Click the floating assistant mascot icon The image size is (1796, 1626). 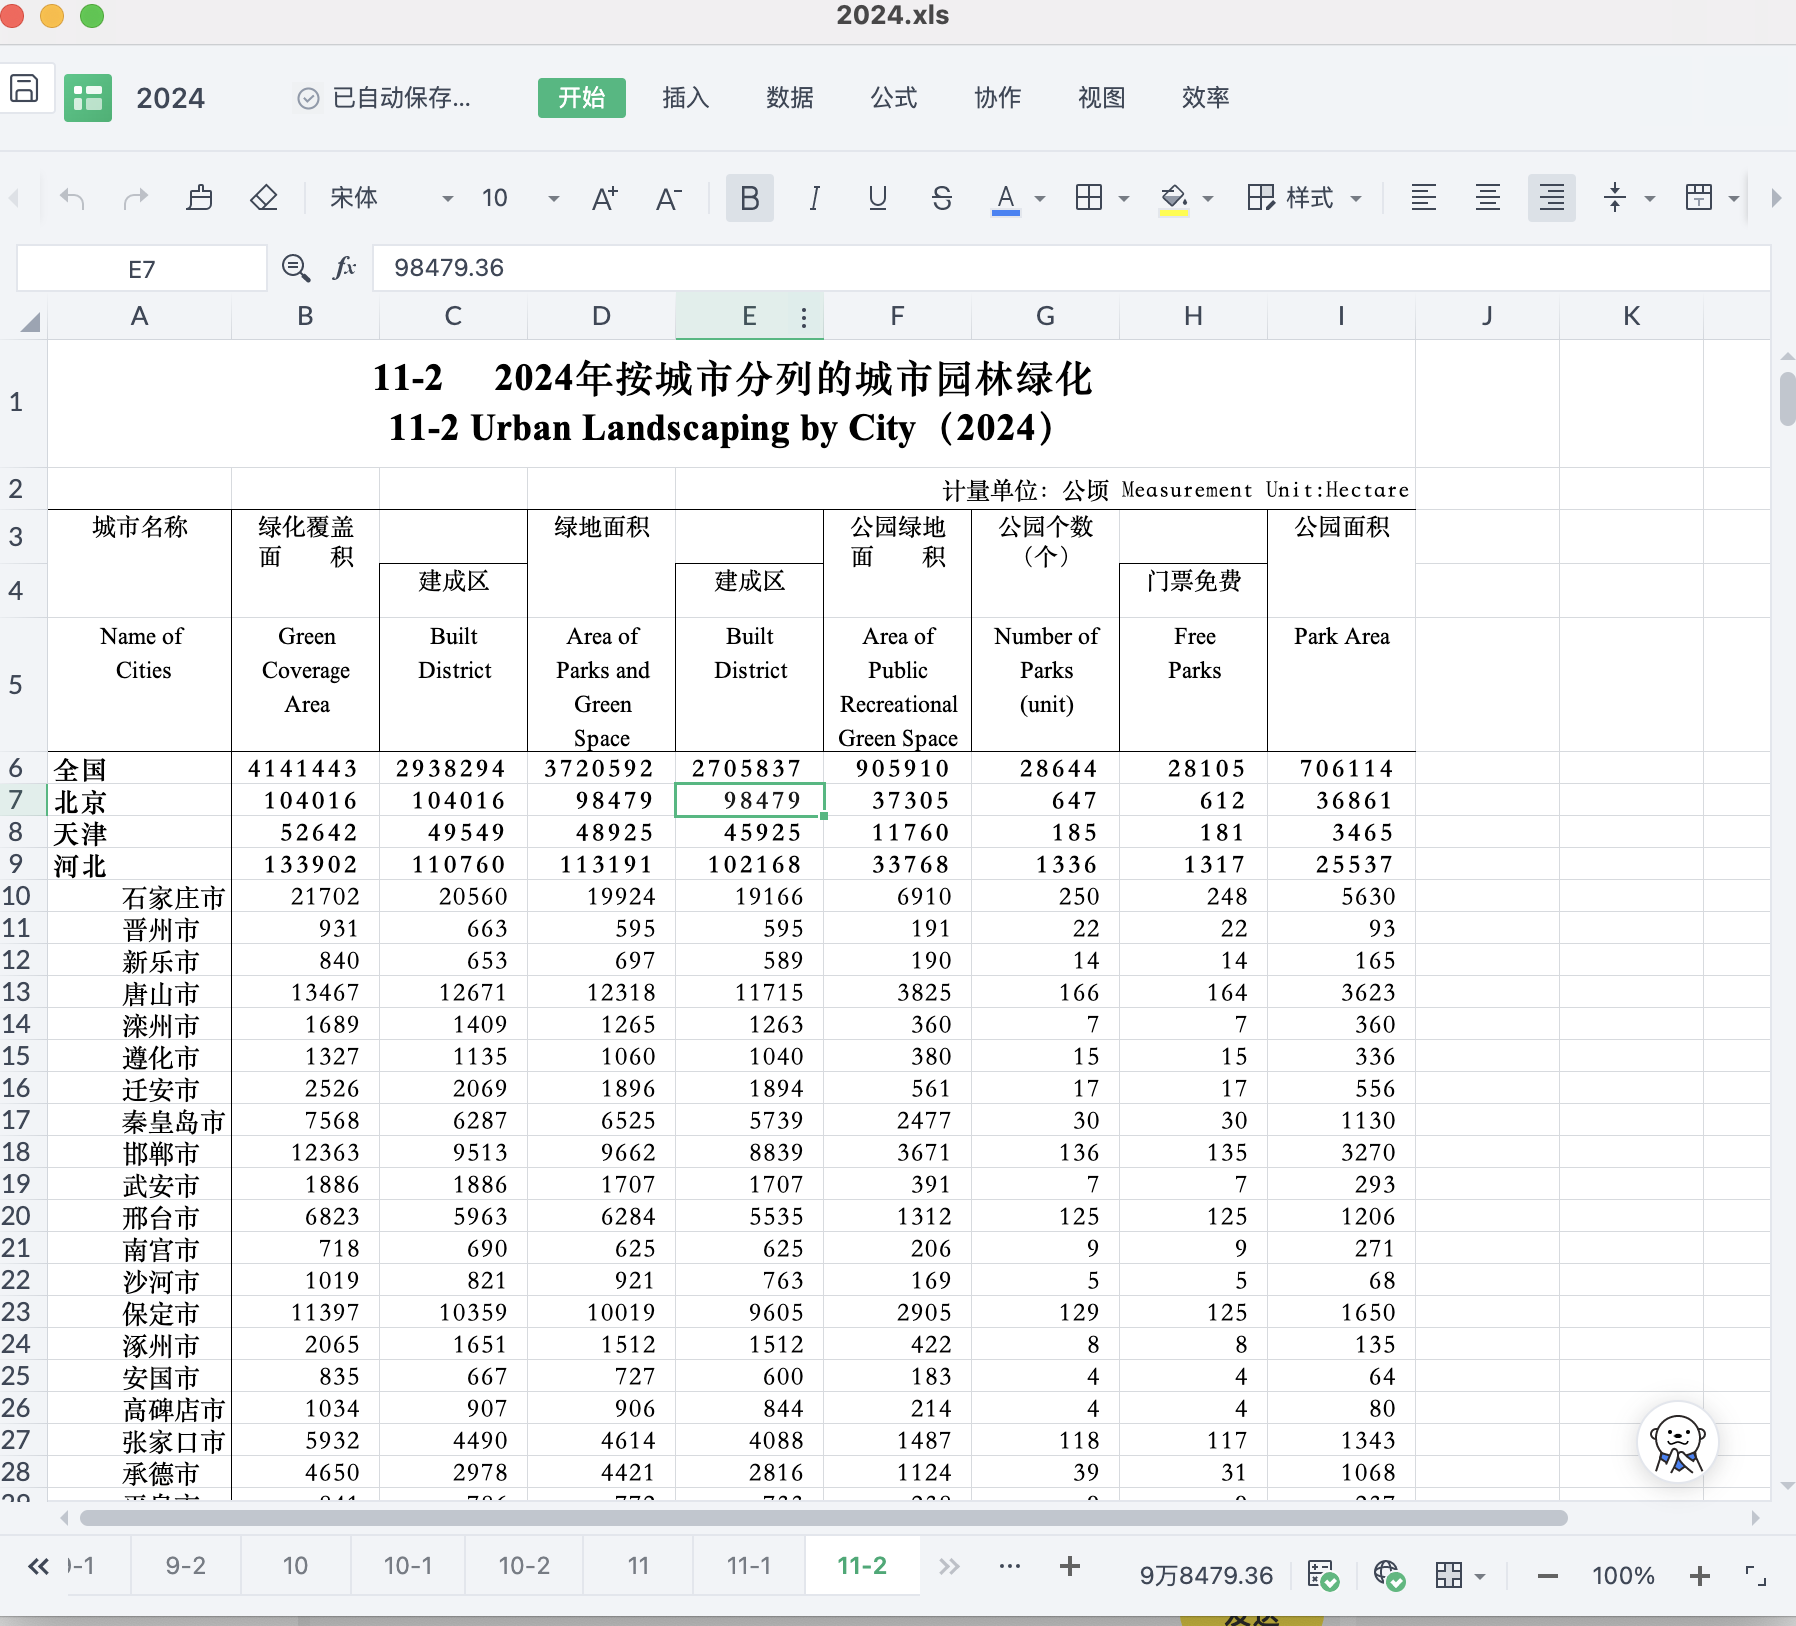tap(1677, 1443)
